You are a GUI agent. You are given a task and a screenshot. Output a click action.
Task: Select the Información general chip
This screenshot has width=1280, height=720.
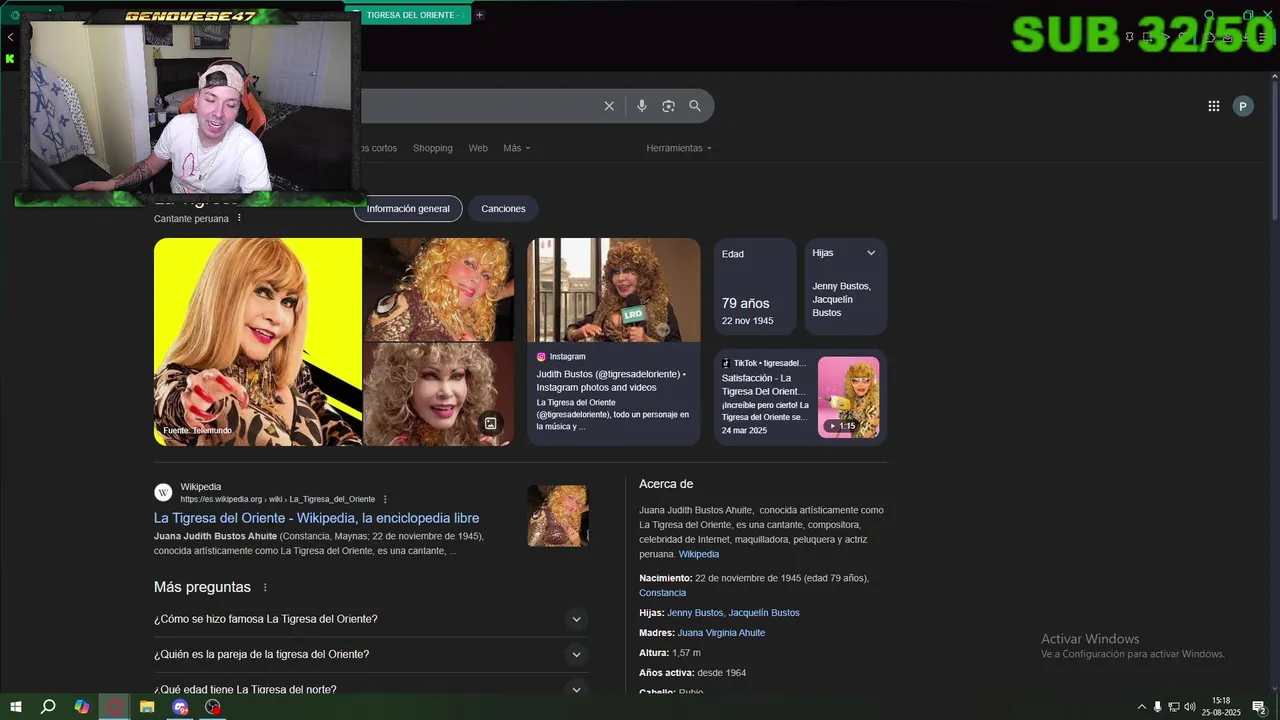pyautogui.click(x=408, y=209)
